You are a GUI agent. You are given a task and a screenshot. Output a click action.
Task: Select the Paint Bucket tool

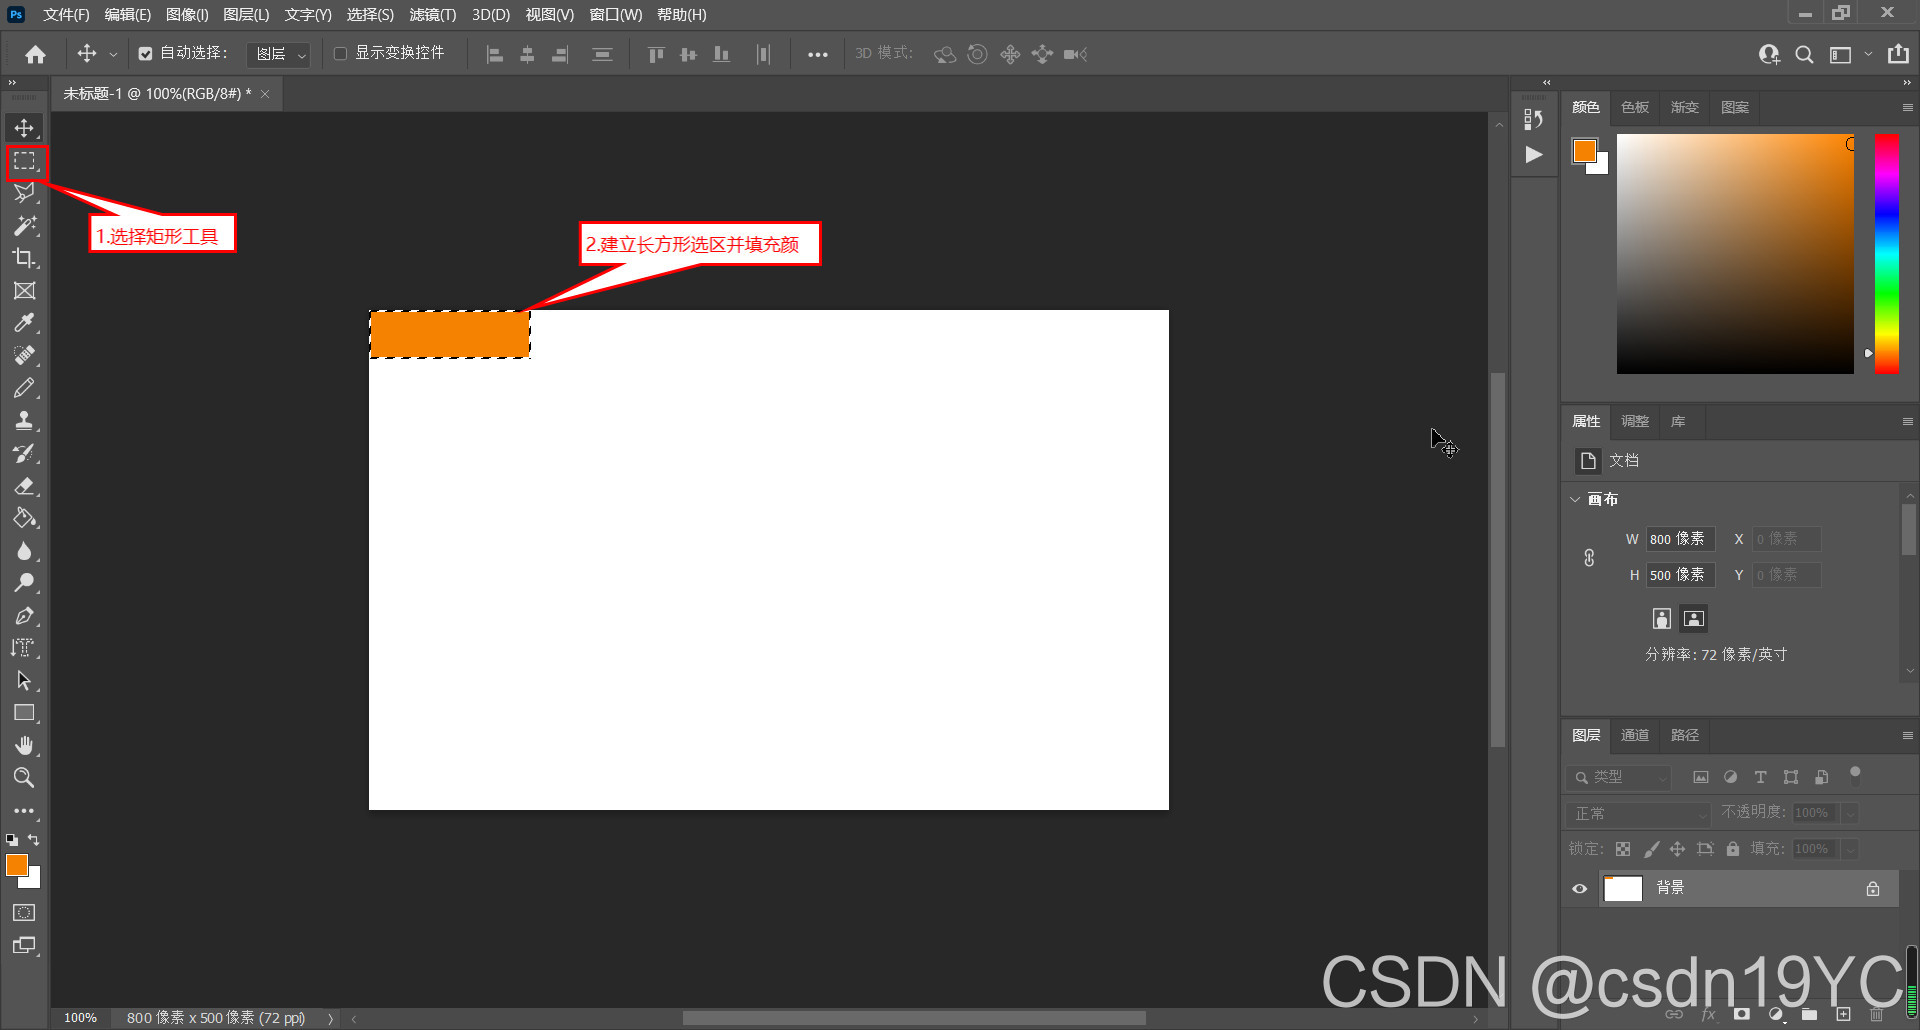coord(24,518)
